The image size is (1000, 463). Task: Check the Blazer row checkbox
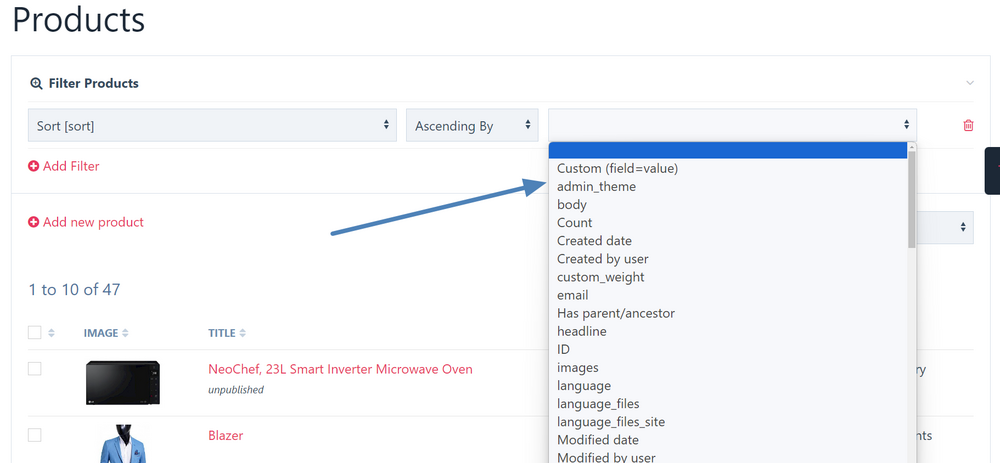coord(35,435)
